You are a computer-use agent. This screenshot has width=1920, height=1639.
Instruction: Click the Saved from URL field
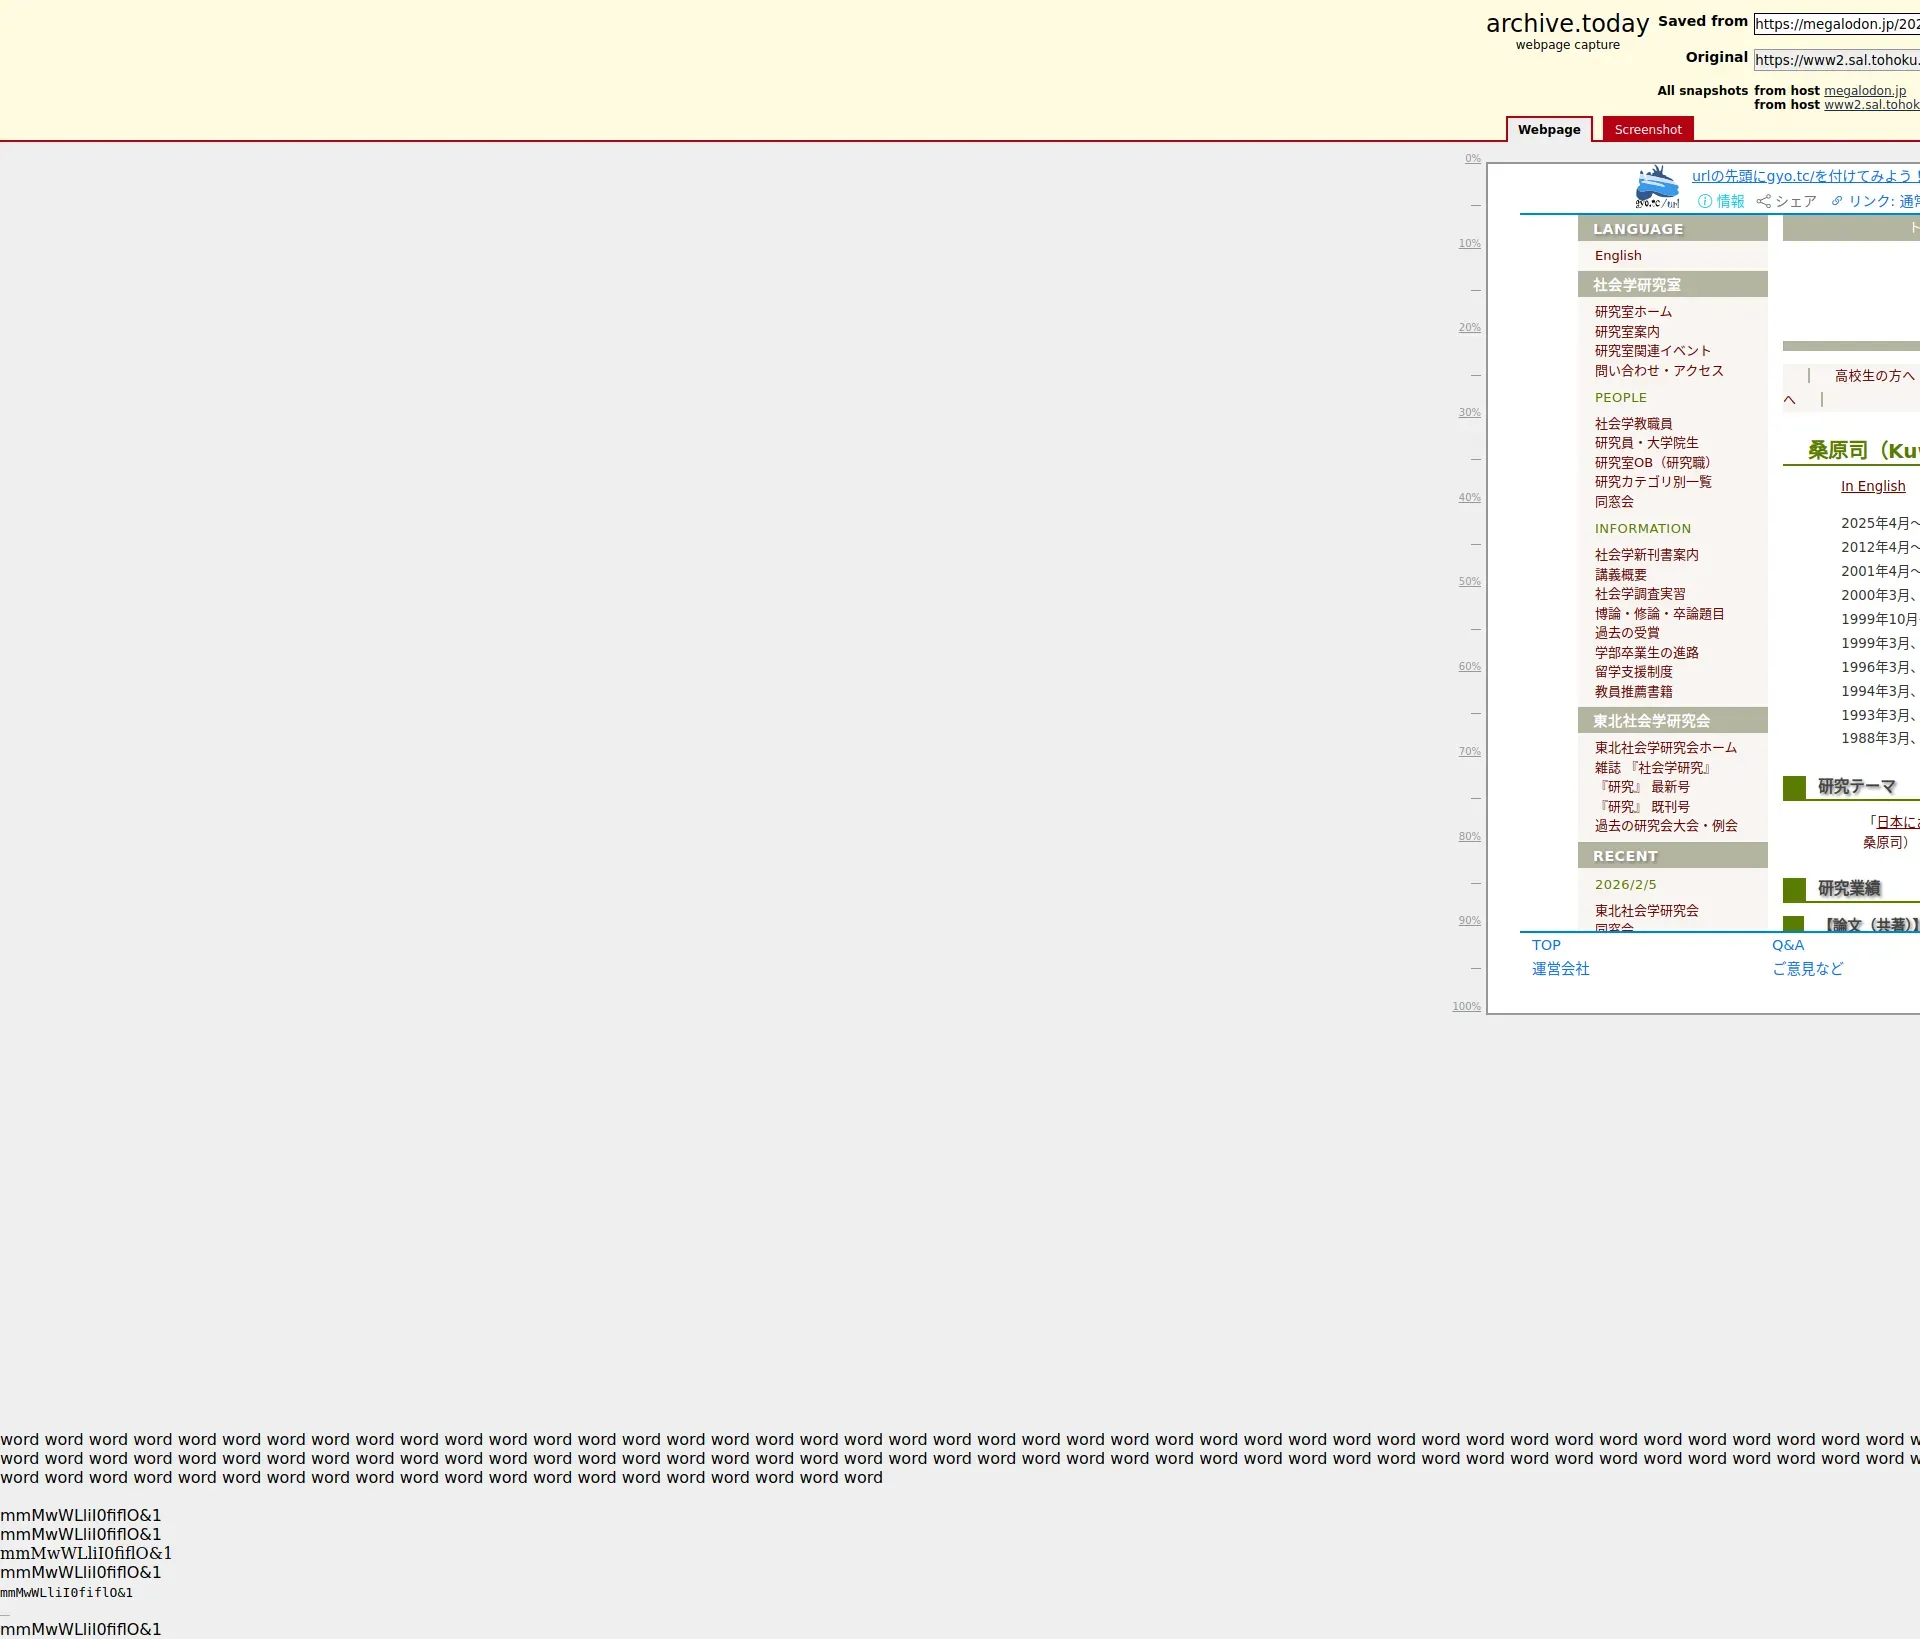pos(1836,24)
